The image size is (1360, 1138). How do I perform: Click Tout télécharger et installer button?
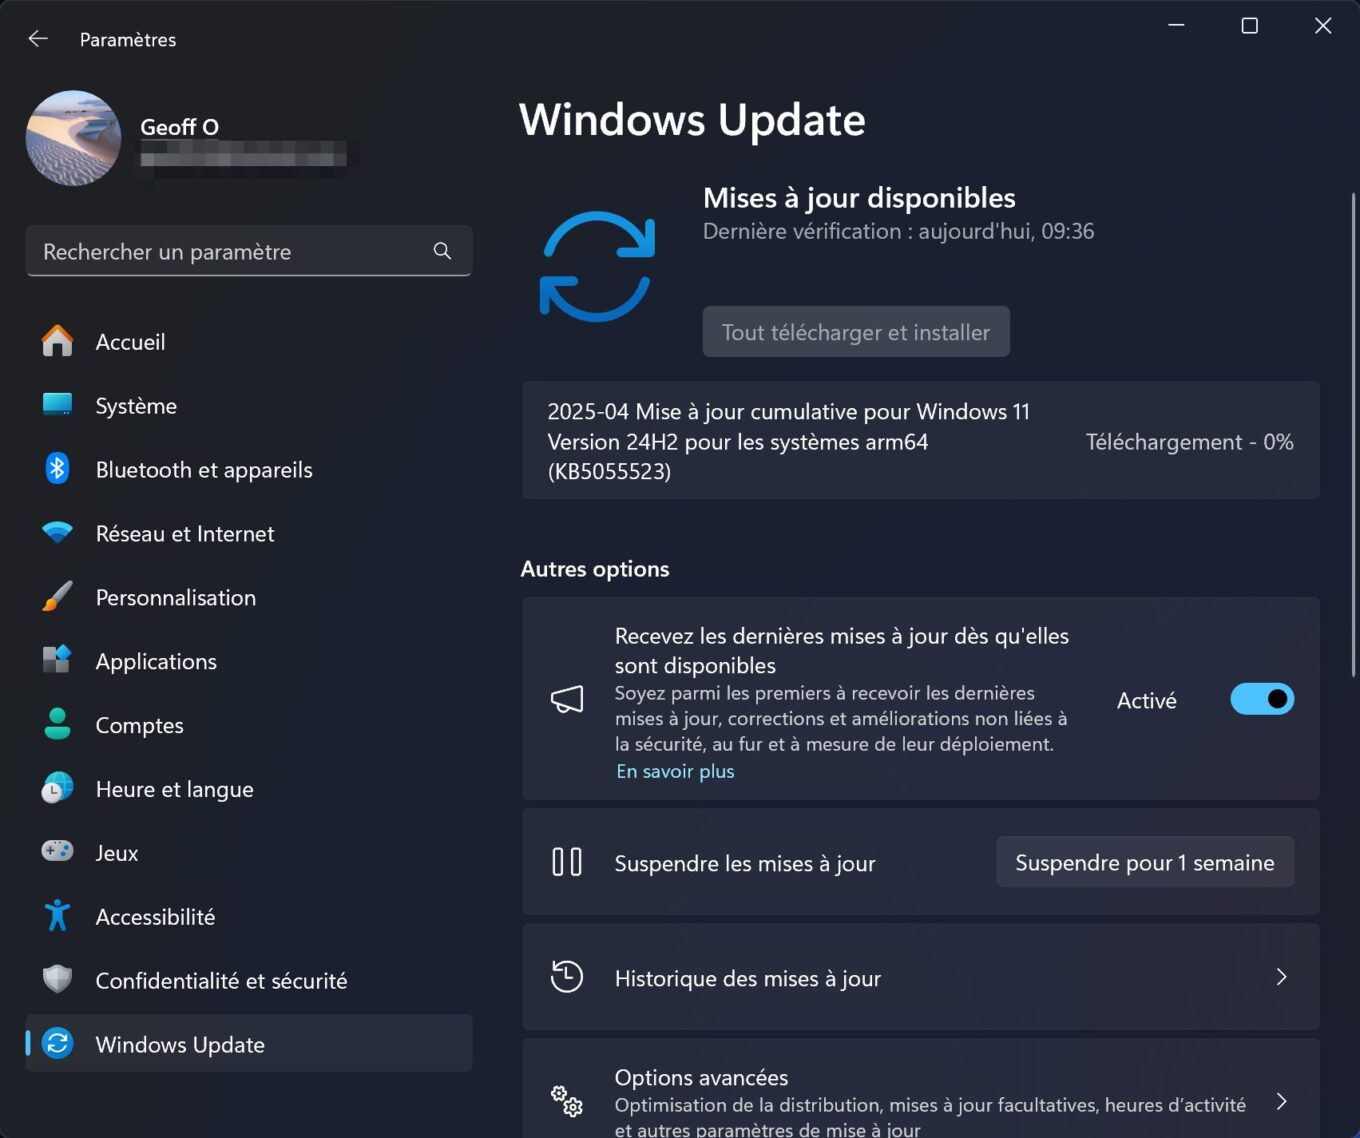click(x=856, y=332)
